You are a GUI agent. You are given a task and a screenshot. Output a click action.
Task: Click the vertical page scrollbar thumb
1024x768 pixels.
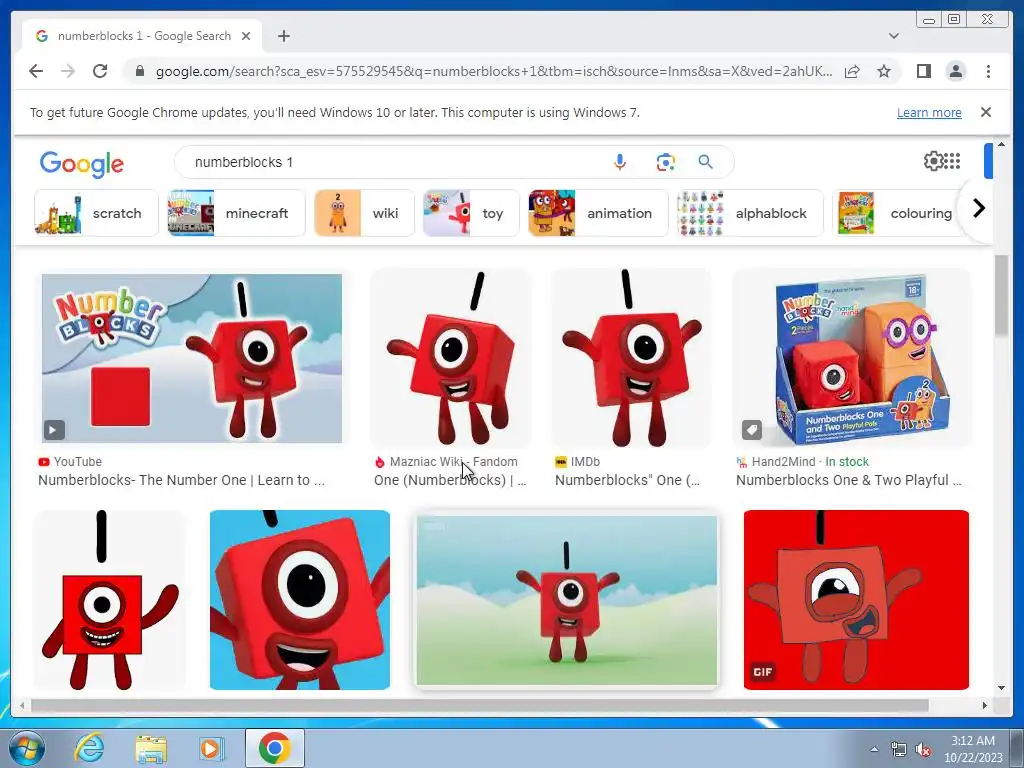point(1001,296)
